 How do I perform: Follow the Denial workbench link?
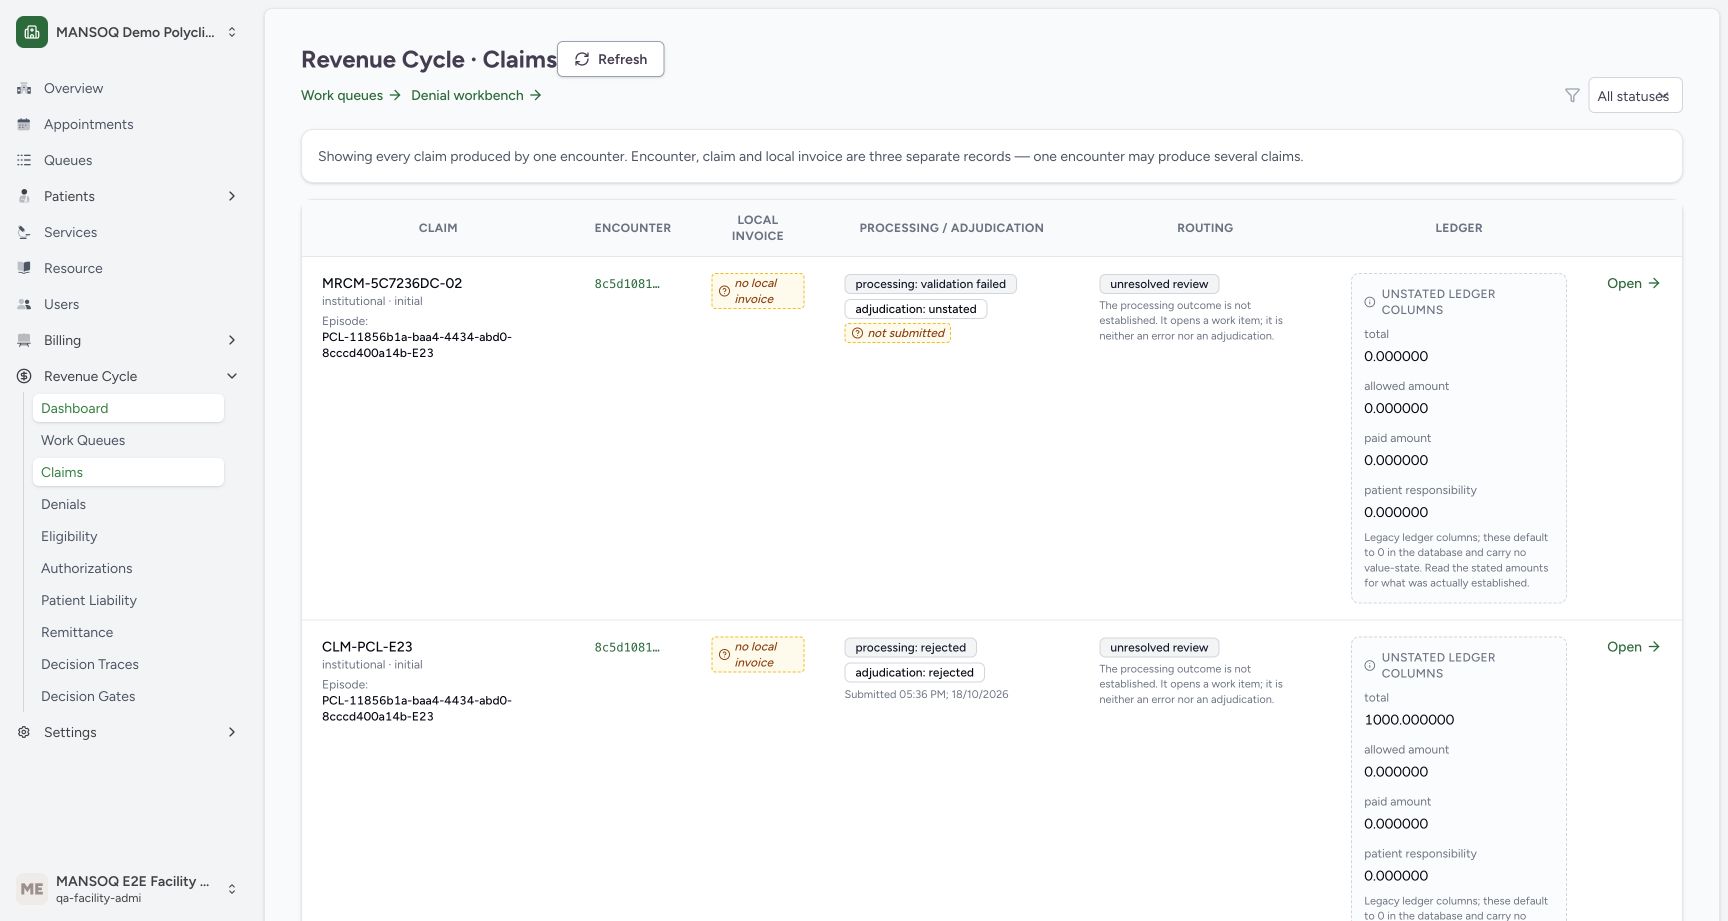(x=476, y=95)
